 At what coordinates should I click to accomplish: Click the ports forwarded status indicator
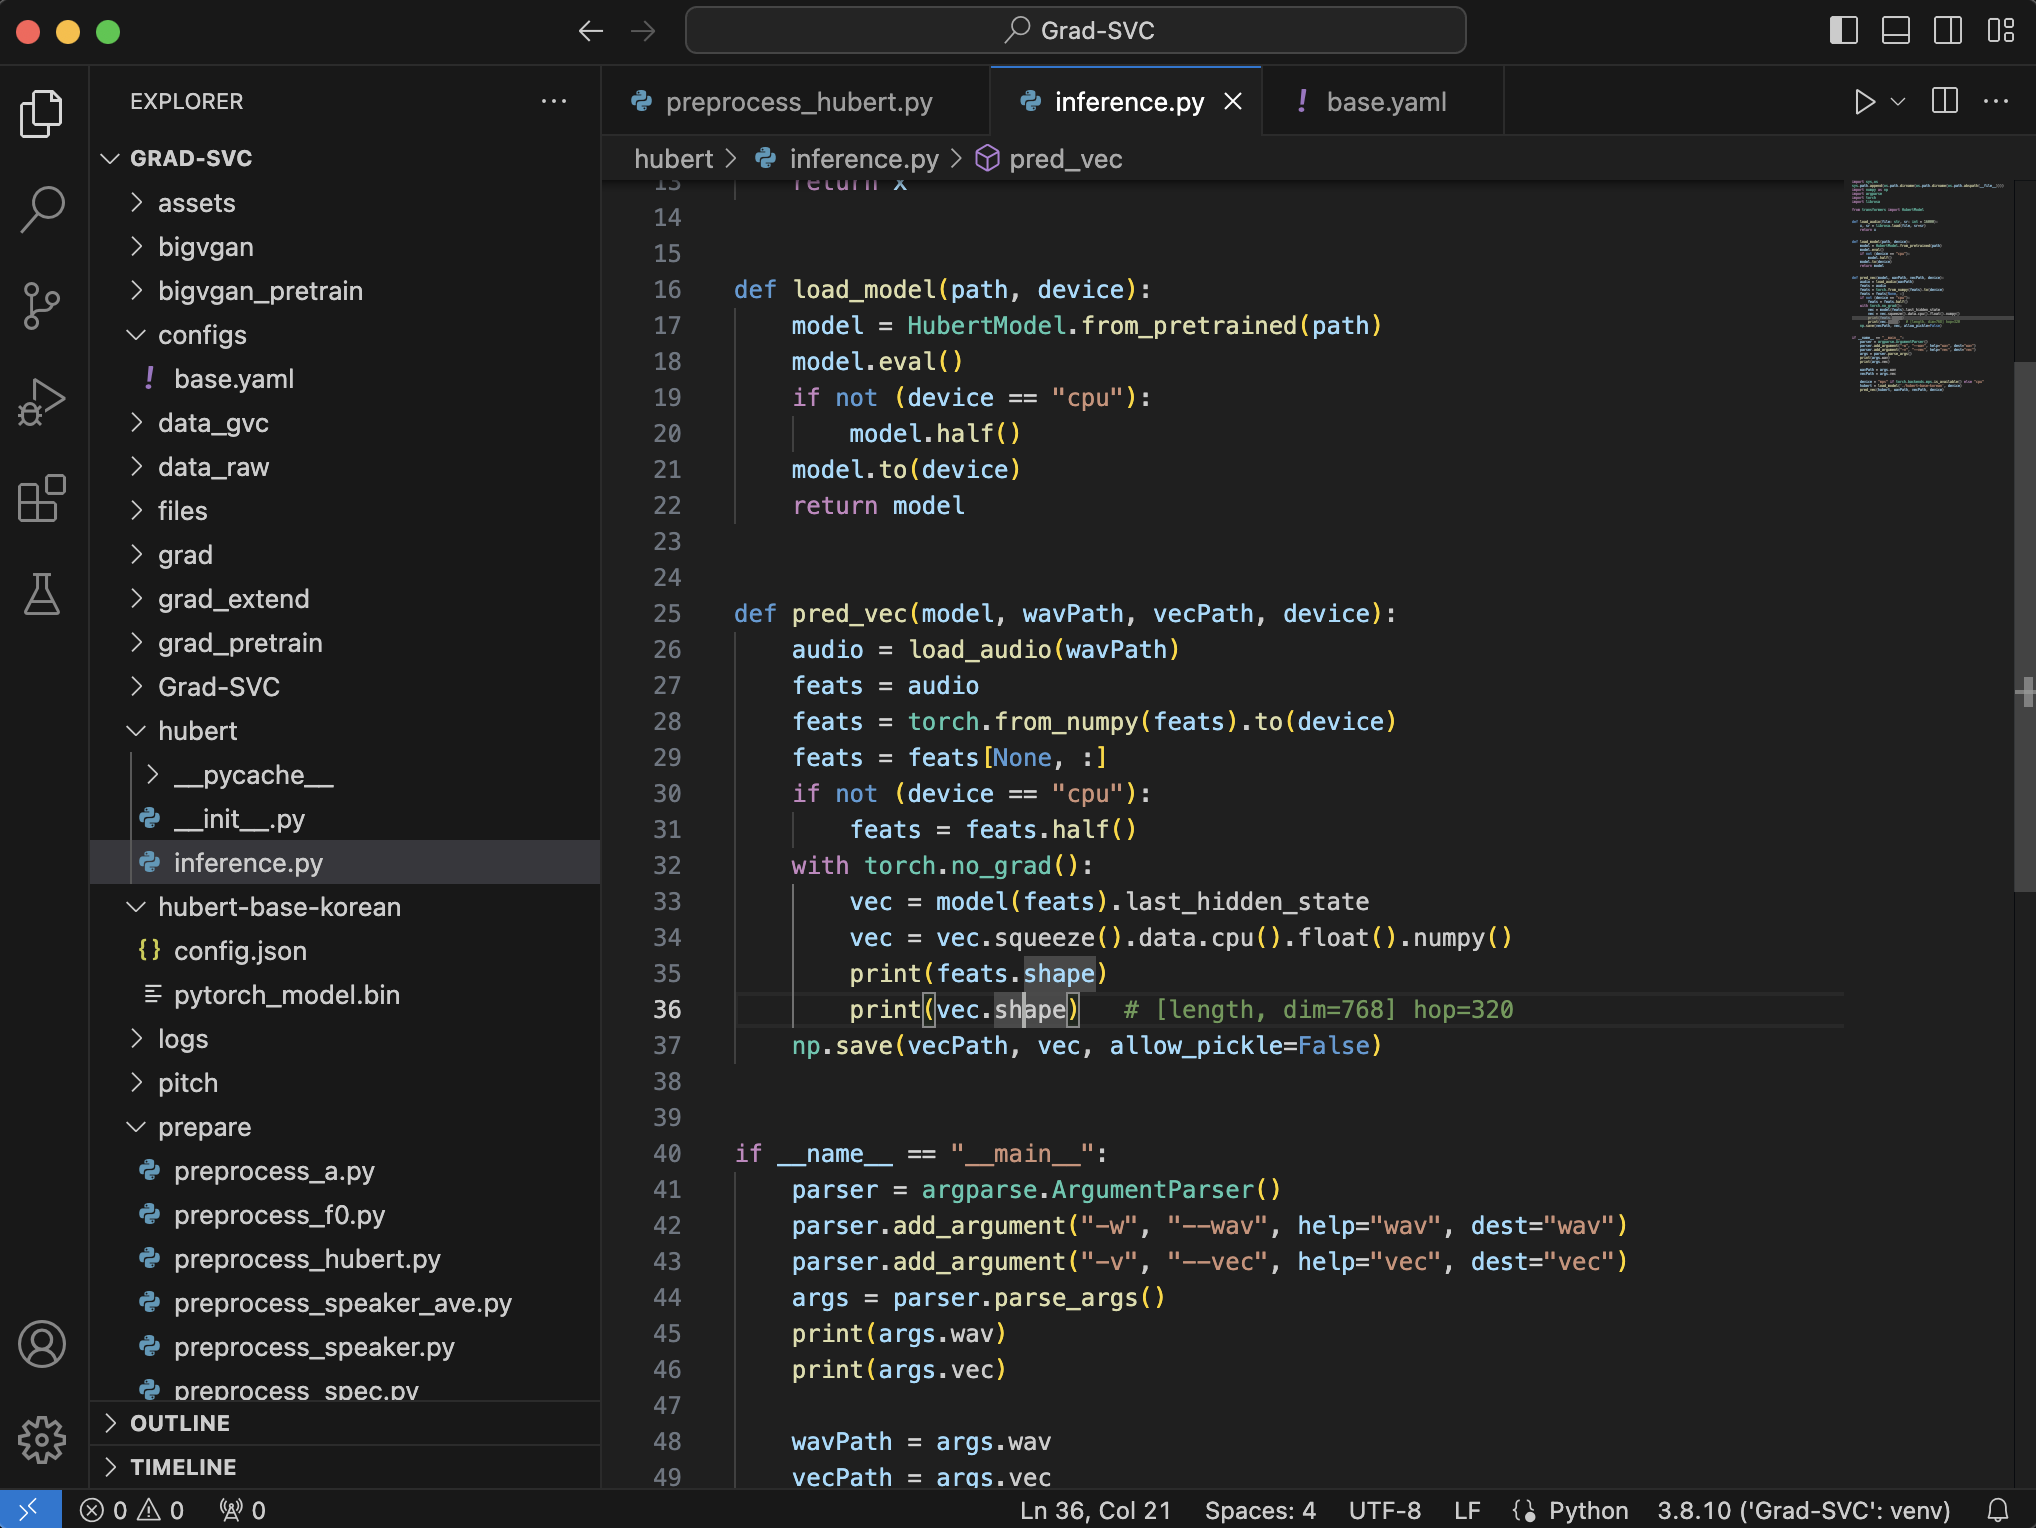(x=243, y=1510)
